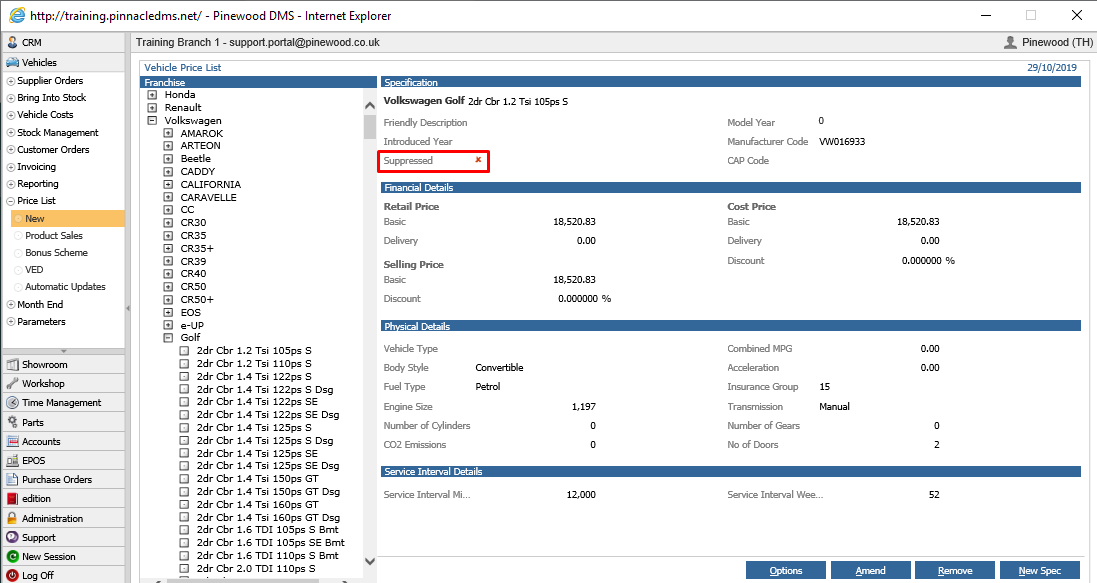This screenshot has height=583, width=1097.
Task: Expand the CALIFORNIA model node
Action: click(x=168, y=185)
